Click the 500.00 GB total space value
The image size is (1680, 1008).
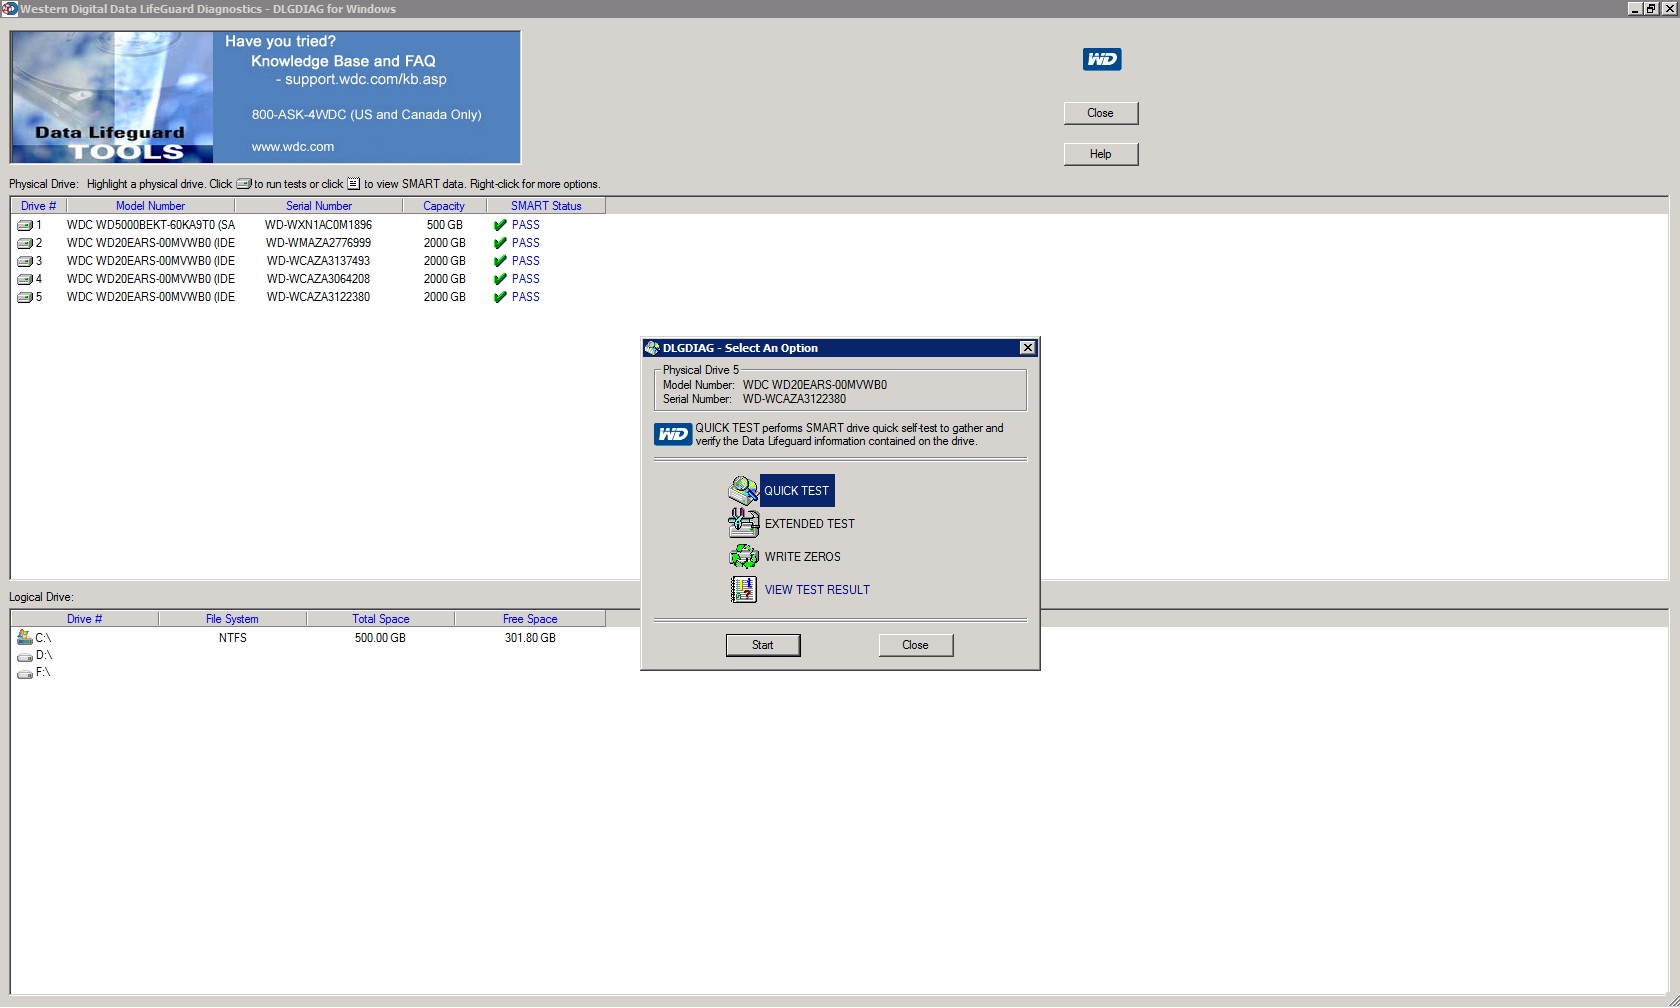(380, 638)
